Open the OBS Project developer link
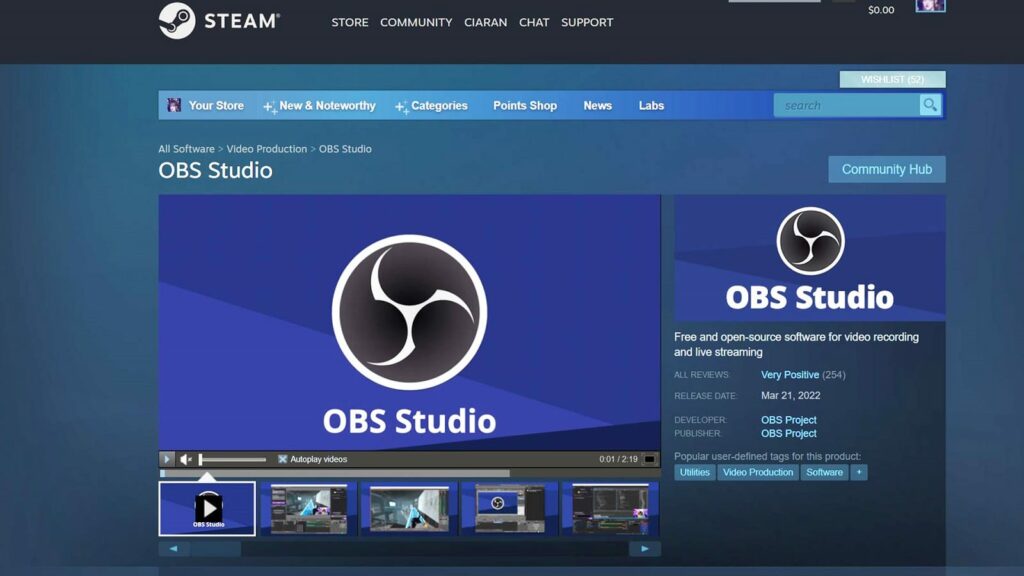The image size is (1024, 576). (x=788, y=420)
